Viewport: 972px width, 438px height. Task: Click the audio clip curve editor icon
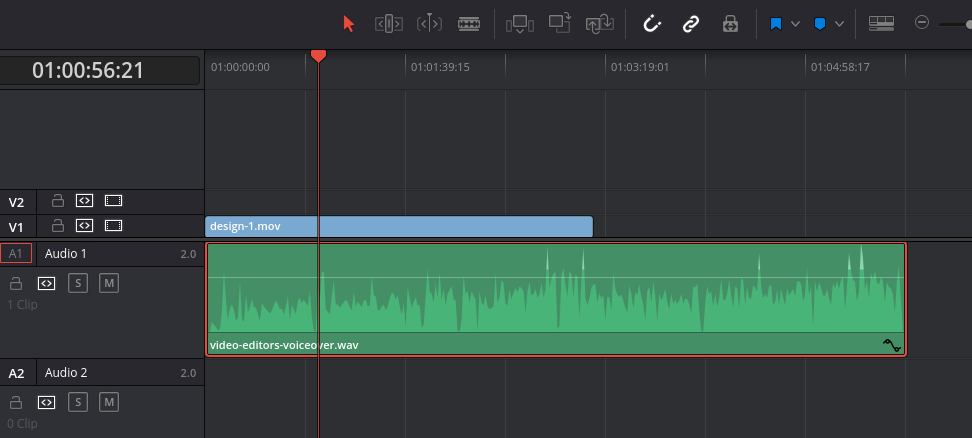892,345
